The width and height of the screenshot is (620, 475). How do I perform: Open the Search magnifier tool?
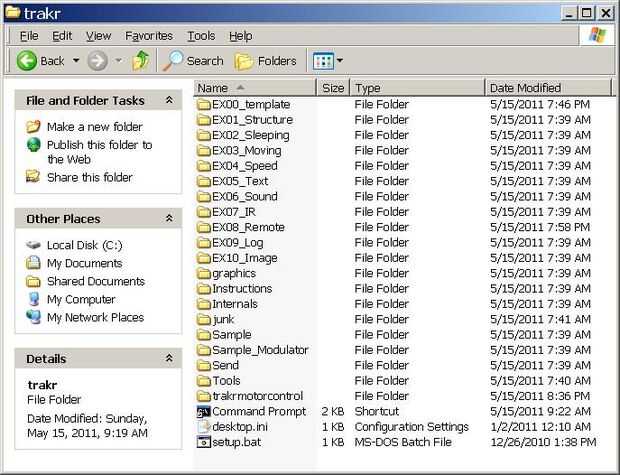coord(173,61)
